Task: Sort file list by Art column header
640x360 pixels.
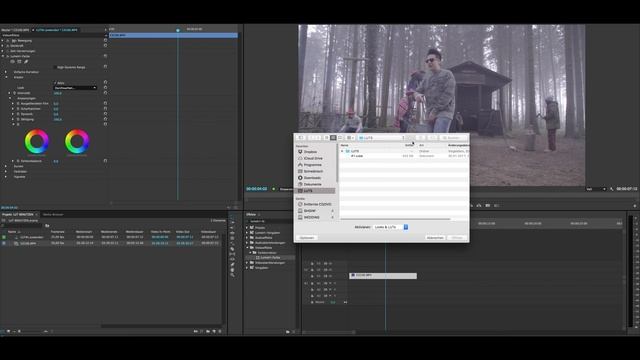Action: point(422,145)
